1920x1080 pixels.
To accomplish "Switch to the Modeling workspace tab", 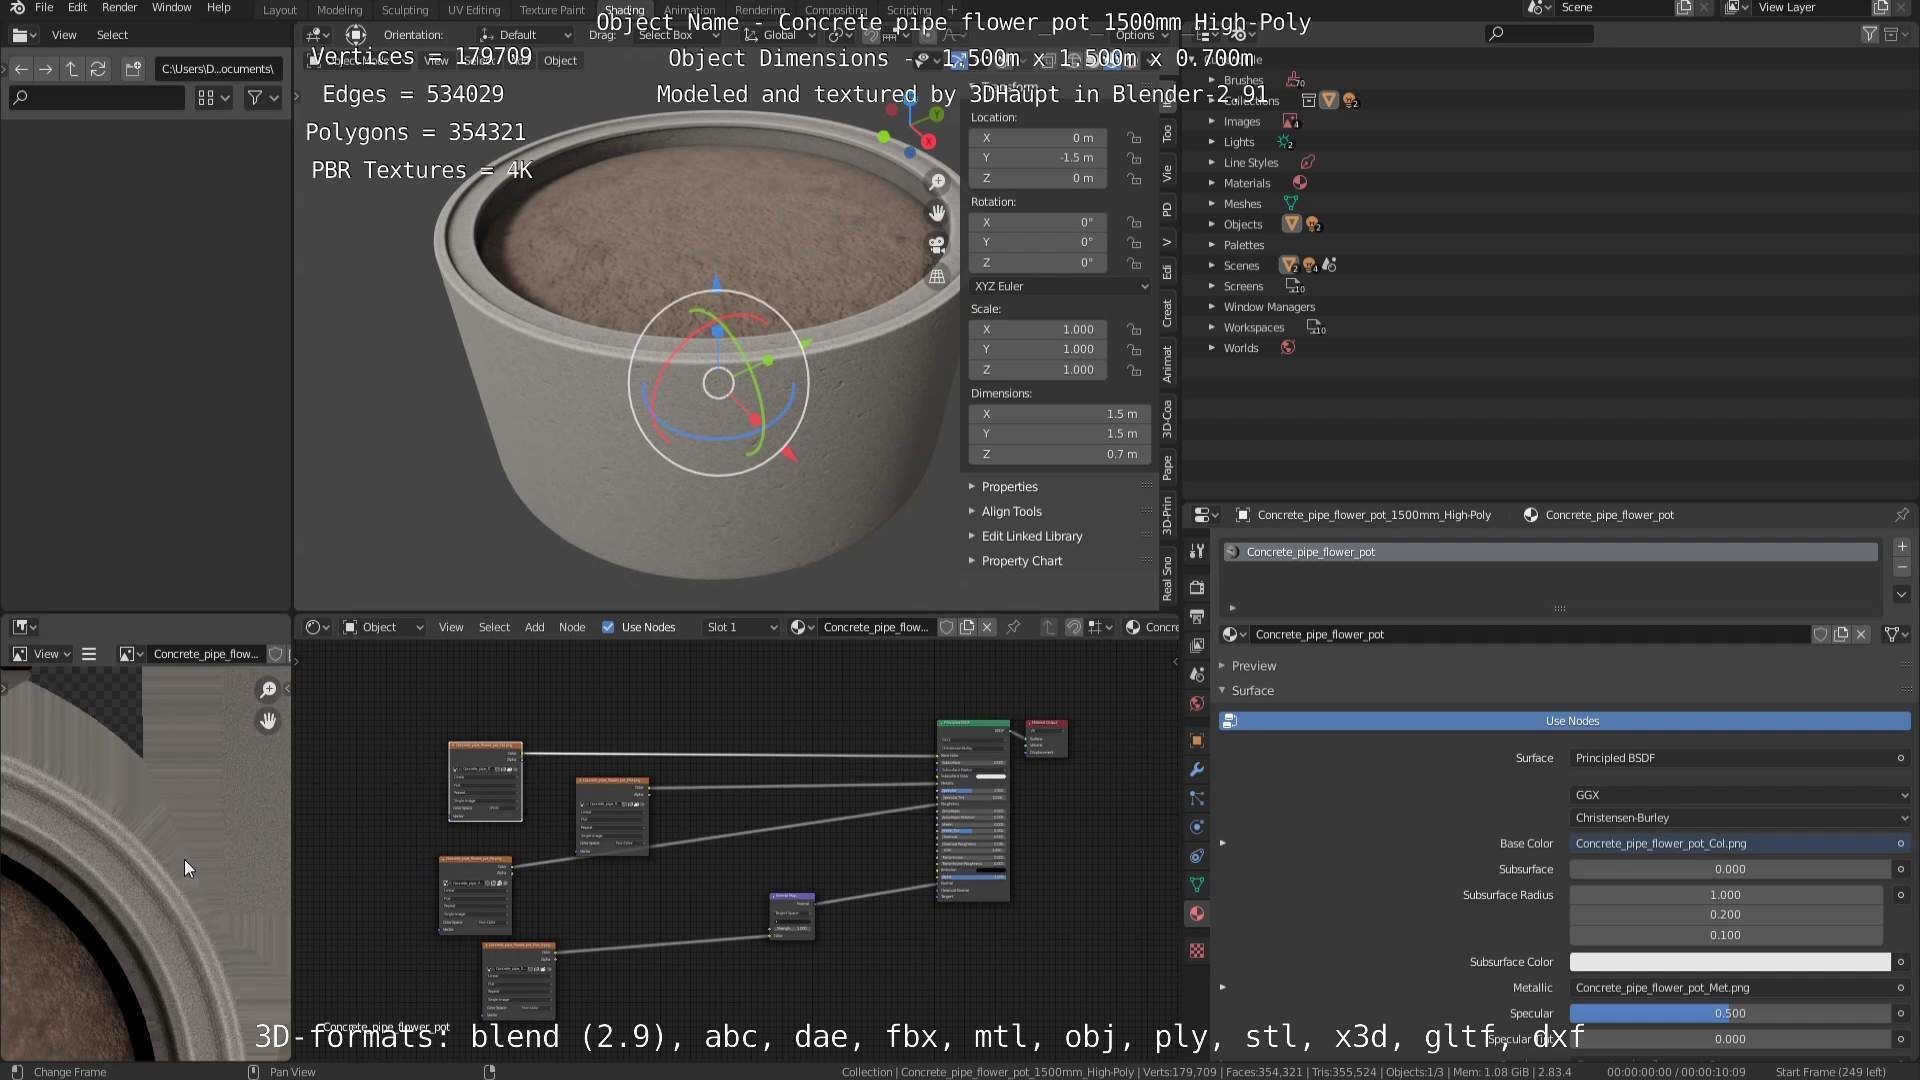I will click(339, 10).
